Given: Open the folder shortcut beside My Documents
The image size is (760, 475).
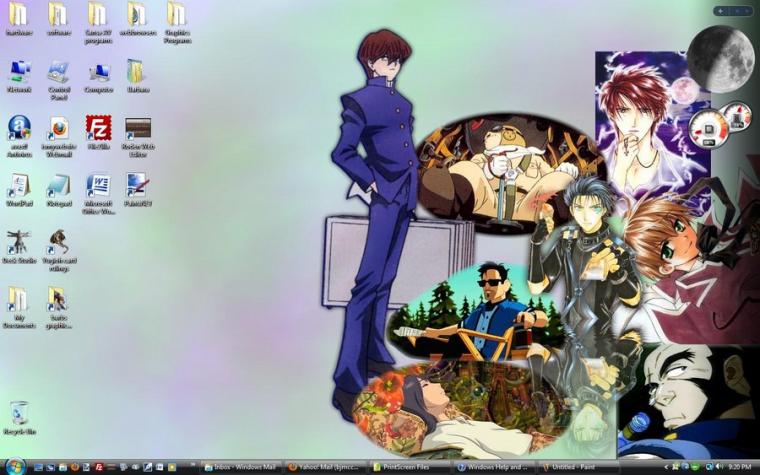Looking at the screenshot, I should click(x=59, y=308).
